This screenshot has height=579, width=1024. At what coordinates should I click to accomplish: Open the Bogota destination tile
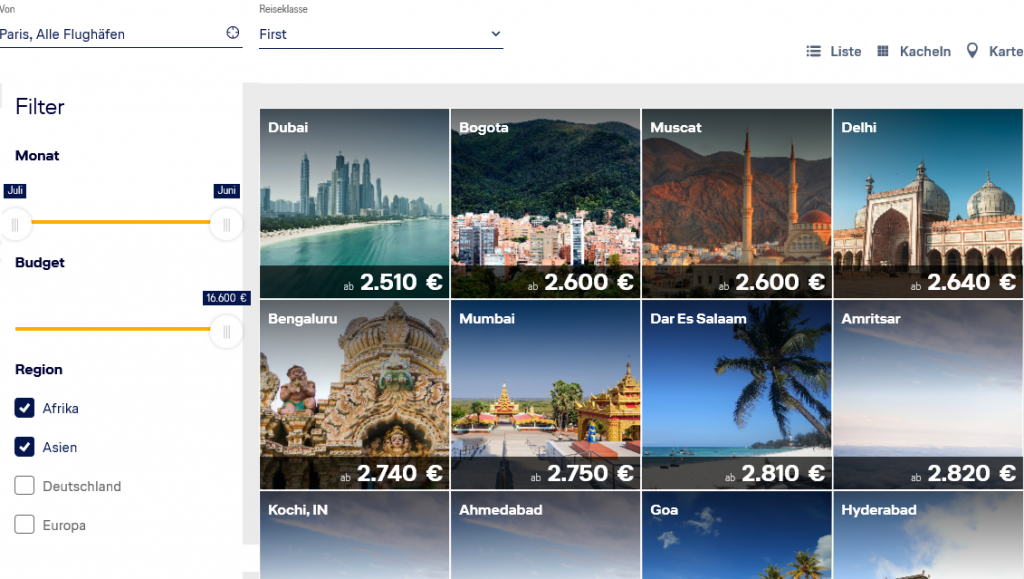point(545,204)
